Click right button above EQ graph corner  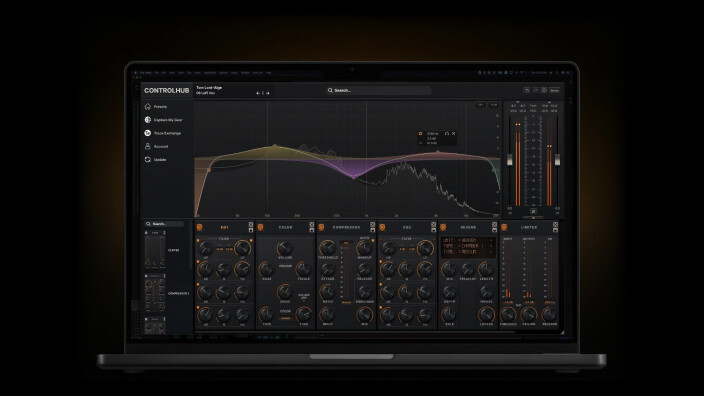tap(494, 105)
